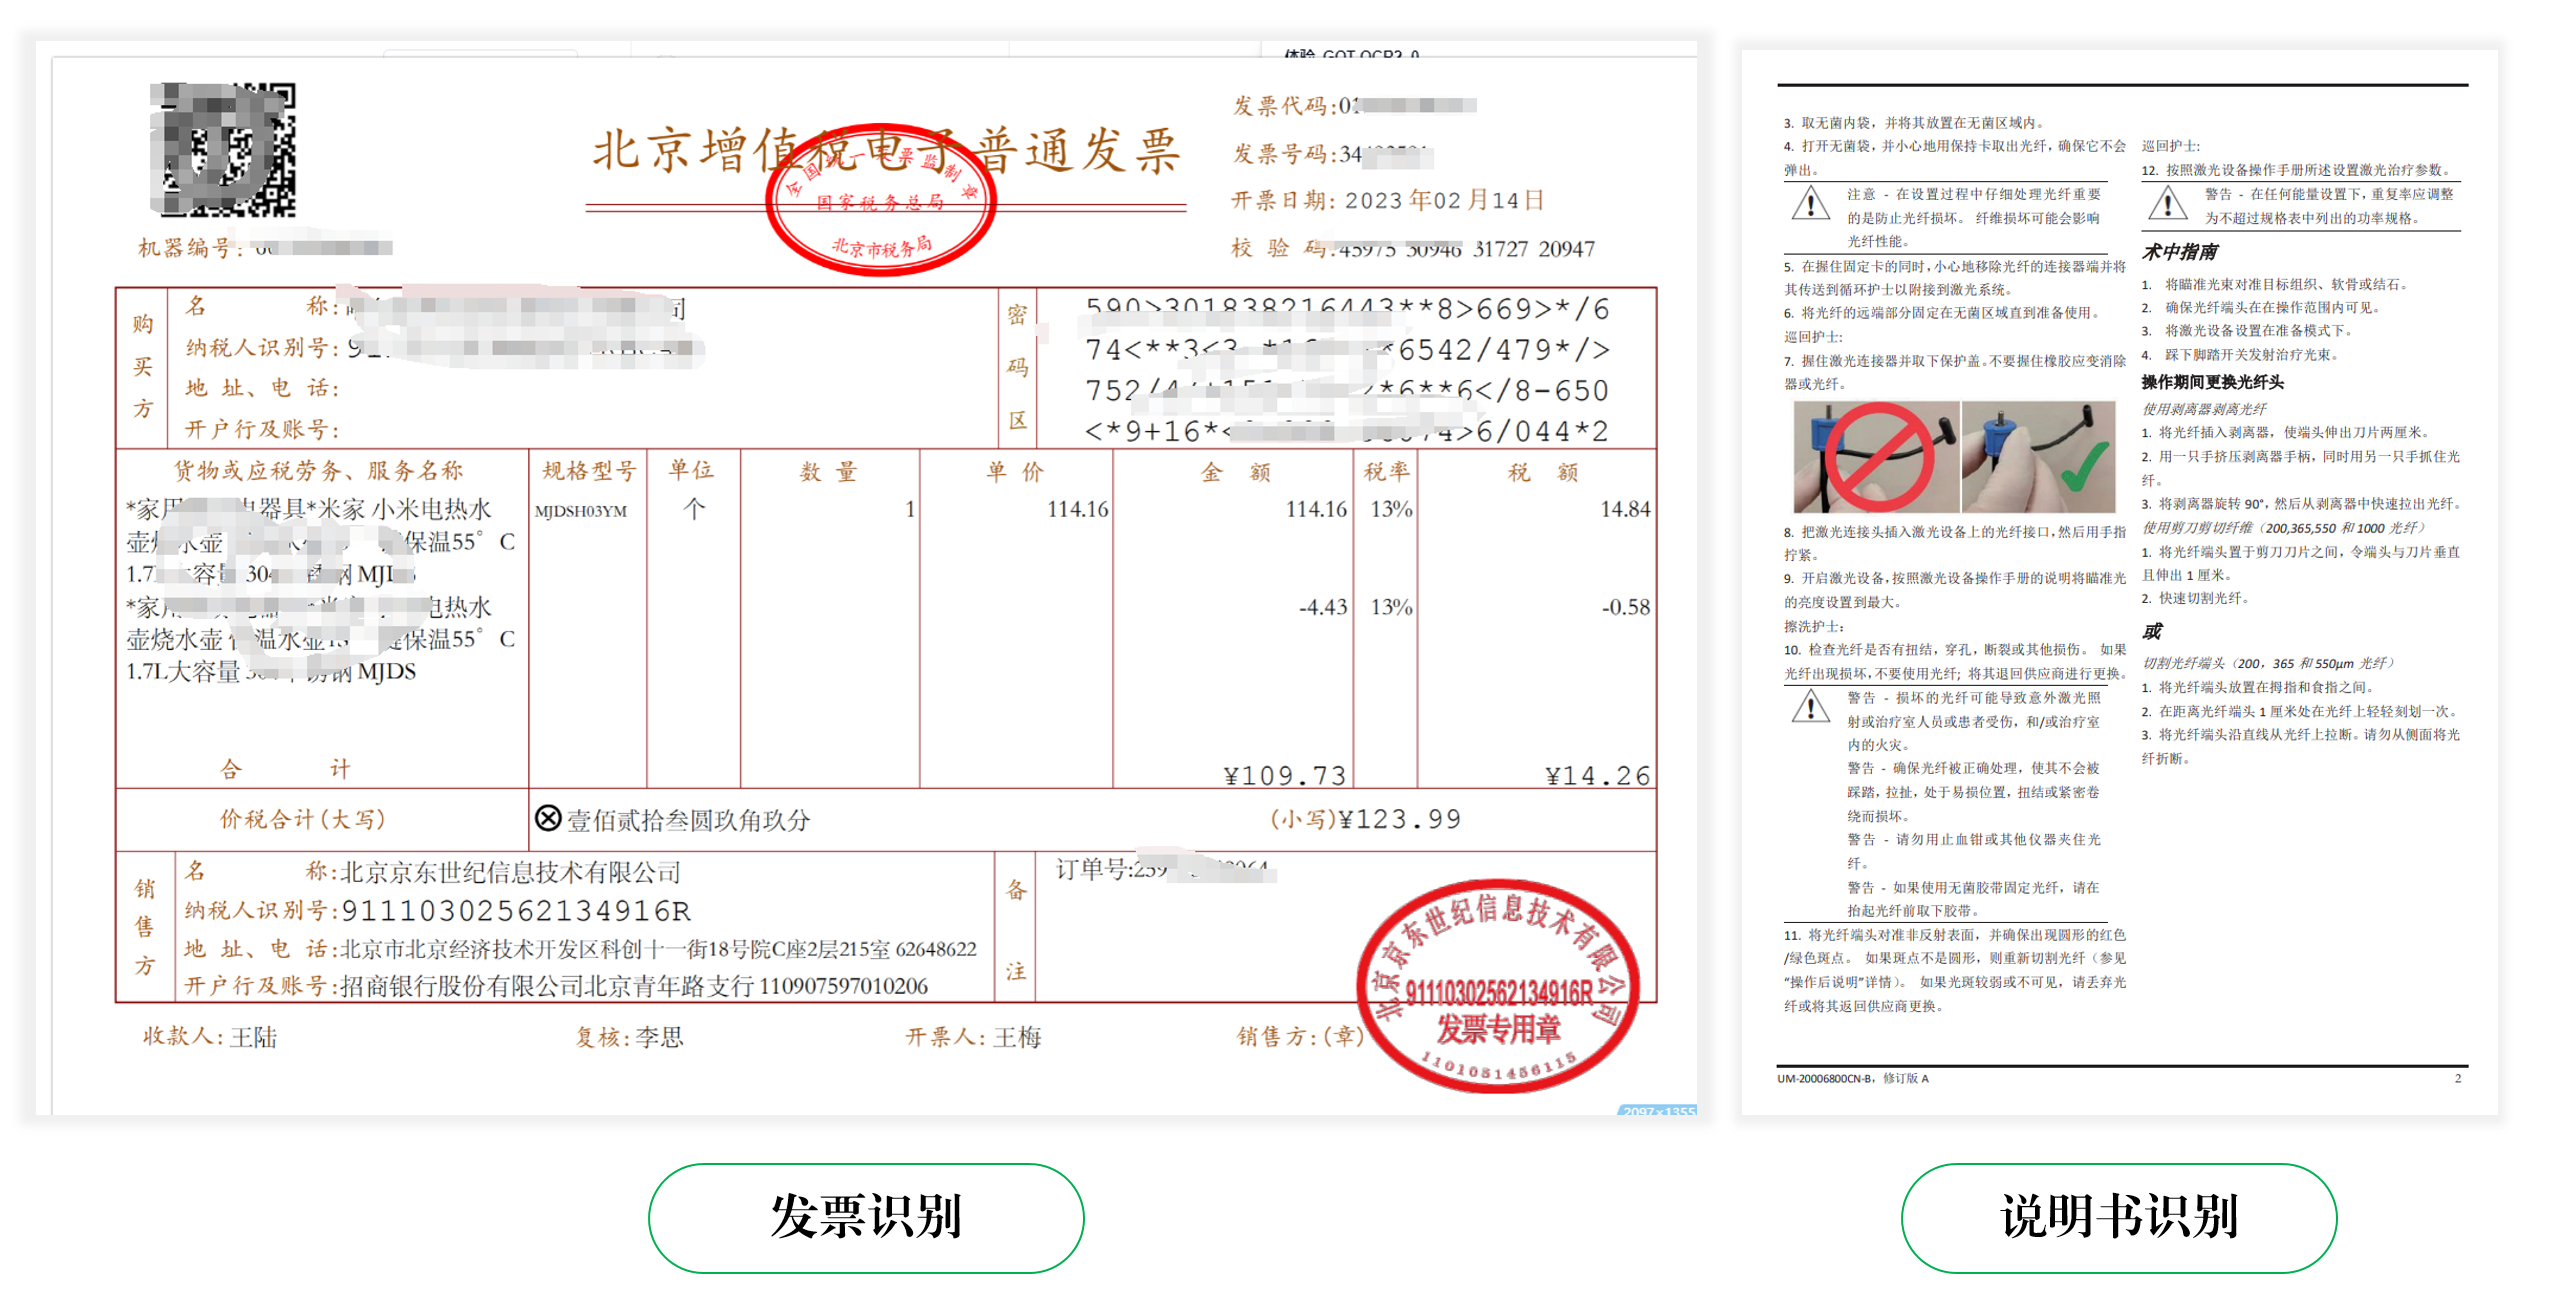Click the red prohibited-sign fiber photo
The image size is (2559, 1309).
pyautogui.click(x=1875, y=456)
